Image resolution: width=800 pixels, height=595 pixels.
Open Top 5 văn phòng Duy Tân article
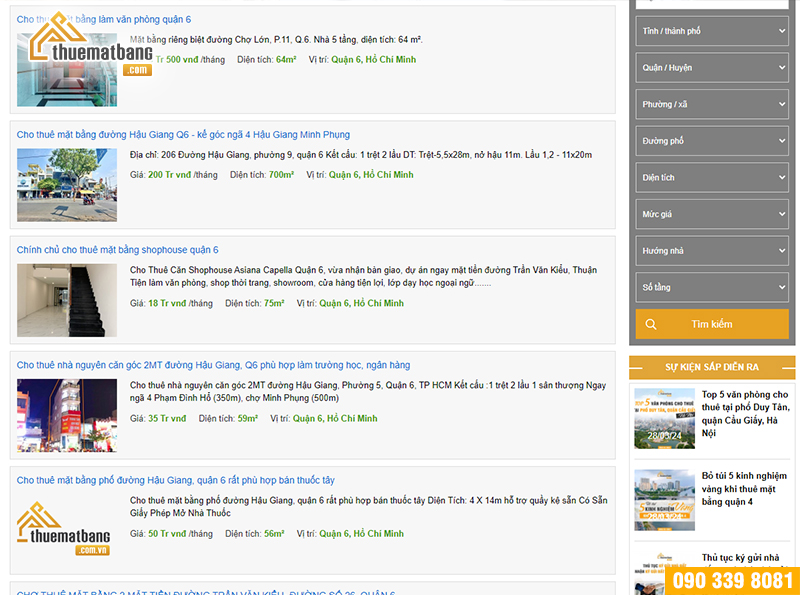pyautogui.click(x=745, y=414)
